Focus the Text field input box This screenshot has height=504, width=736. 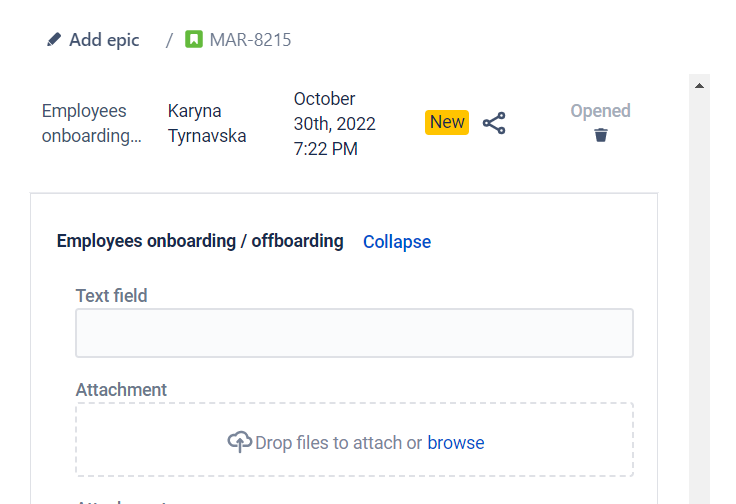coord(354,333)
